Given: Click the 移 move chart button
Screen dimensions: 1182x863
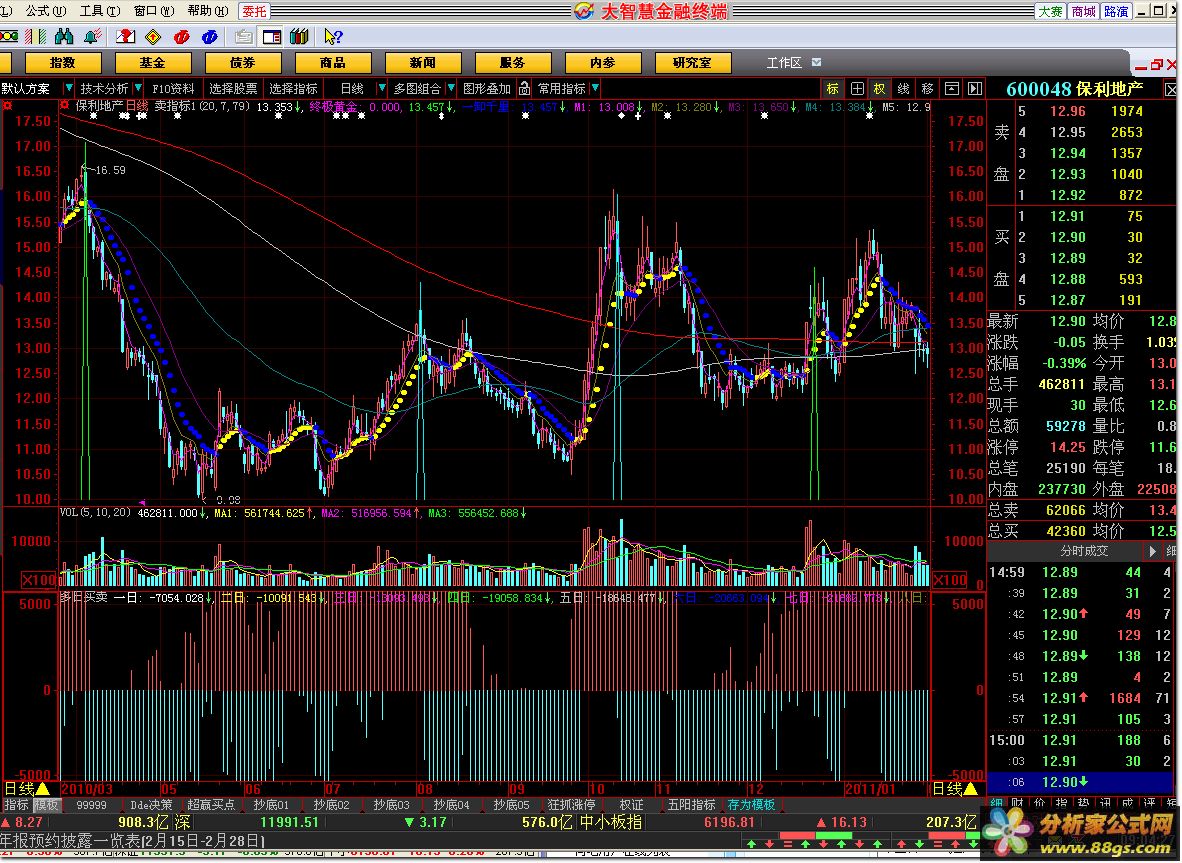Looking at the screenshot, I should coord(927,89).
